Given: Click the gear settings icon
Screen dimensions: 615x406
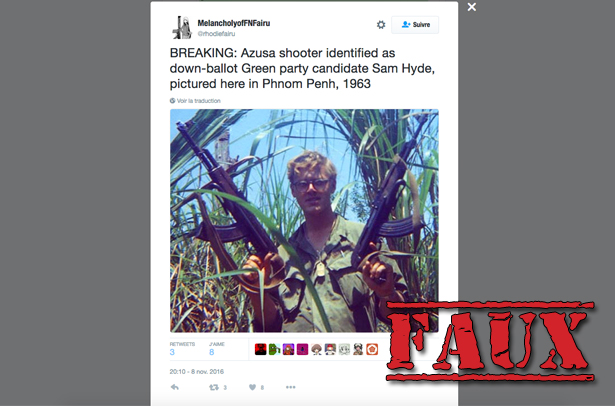Looking at the screenshot, I should coord(381,25).
